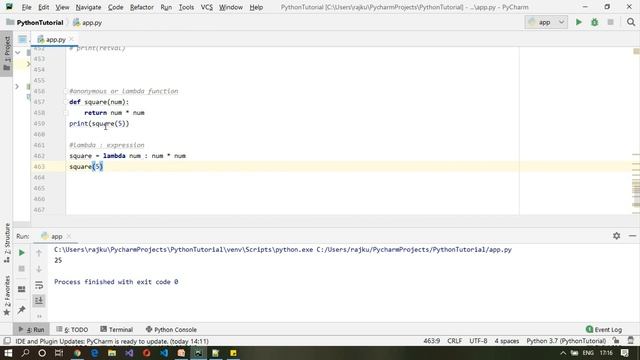
Task: Restore layout icon in Run panel
Action: click(22, 289)
